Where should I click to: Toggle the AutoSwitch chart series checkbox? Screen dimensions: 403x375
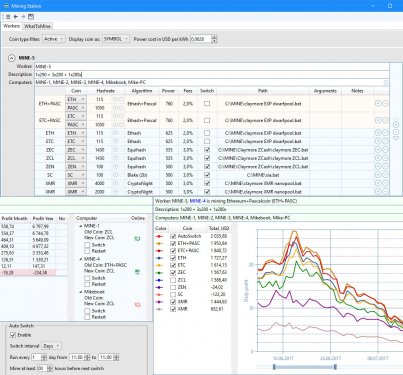pyautogui.click(x=173, y=236)
